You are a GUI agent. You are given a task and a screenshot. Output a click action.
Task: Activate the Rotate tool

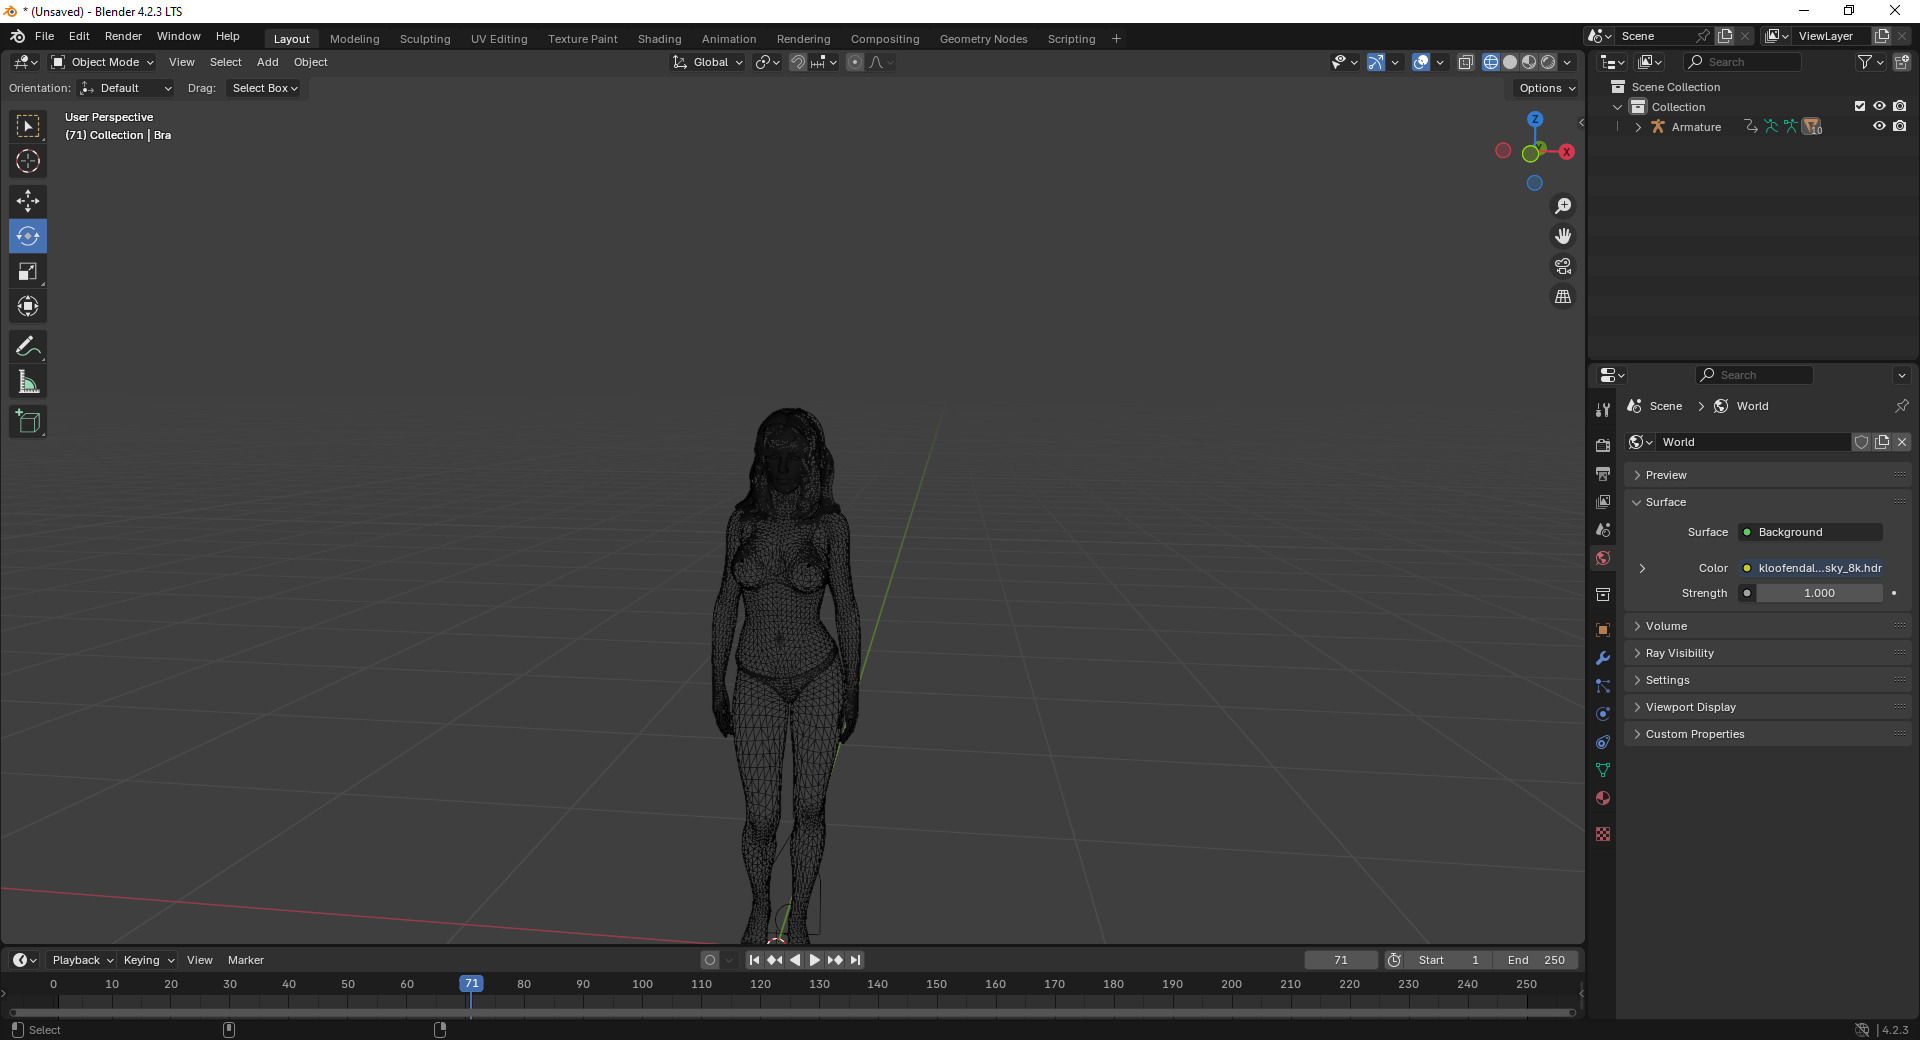[x=28, y=236]
